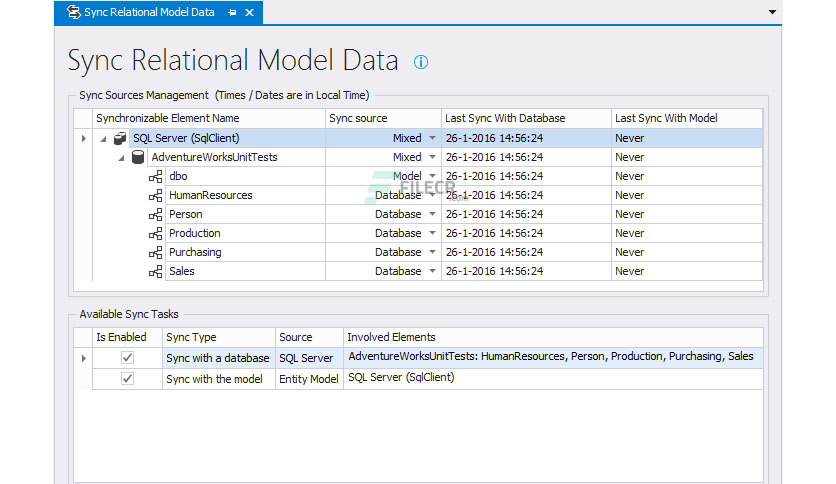836x484 pixels.
Task: Click 'Sync with the model' sync type cell
Action: (x=219, y=379)
